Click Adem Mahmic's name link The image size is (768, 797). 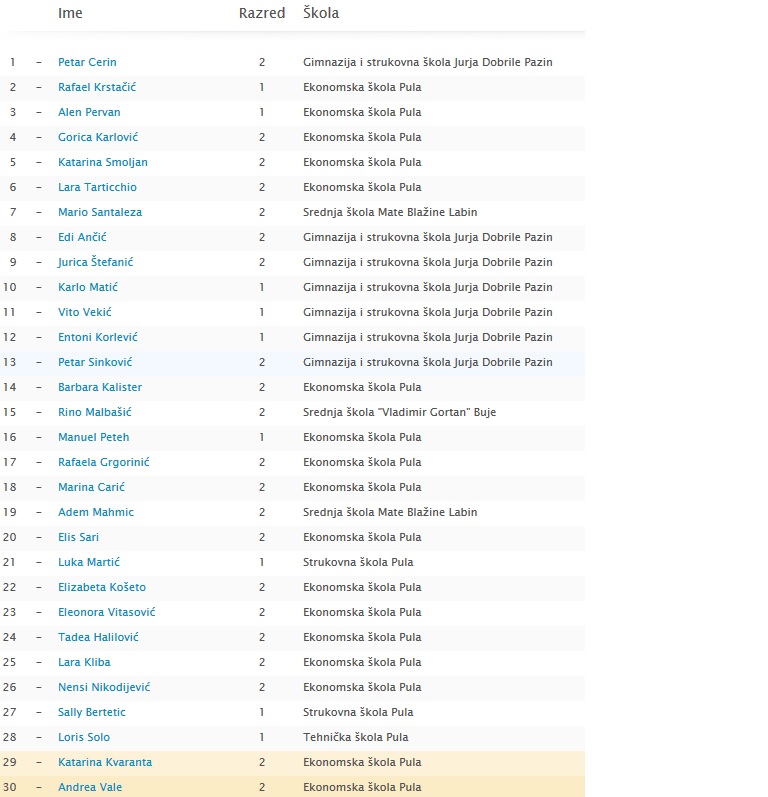[96, 512]
